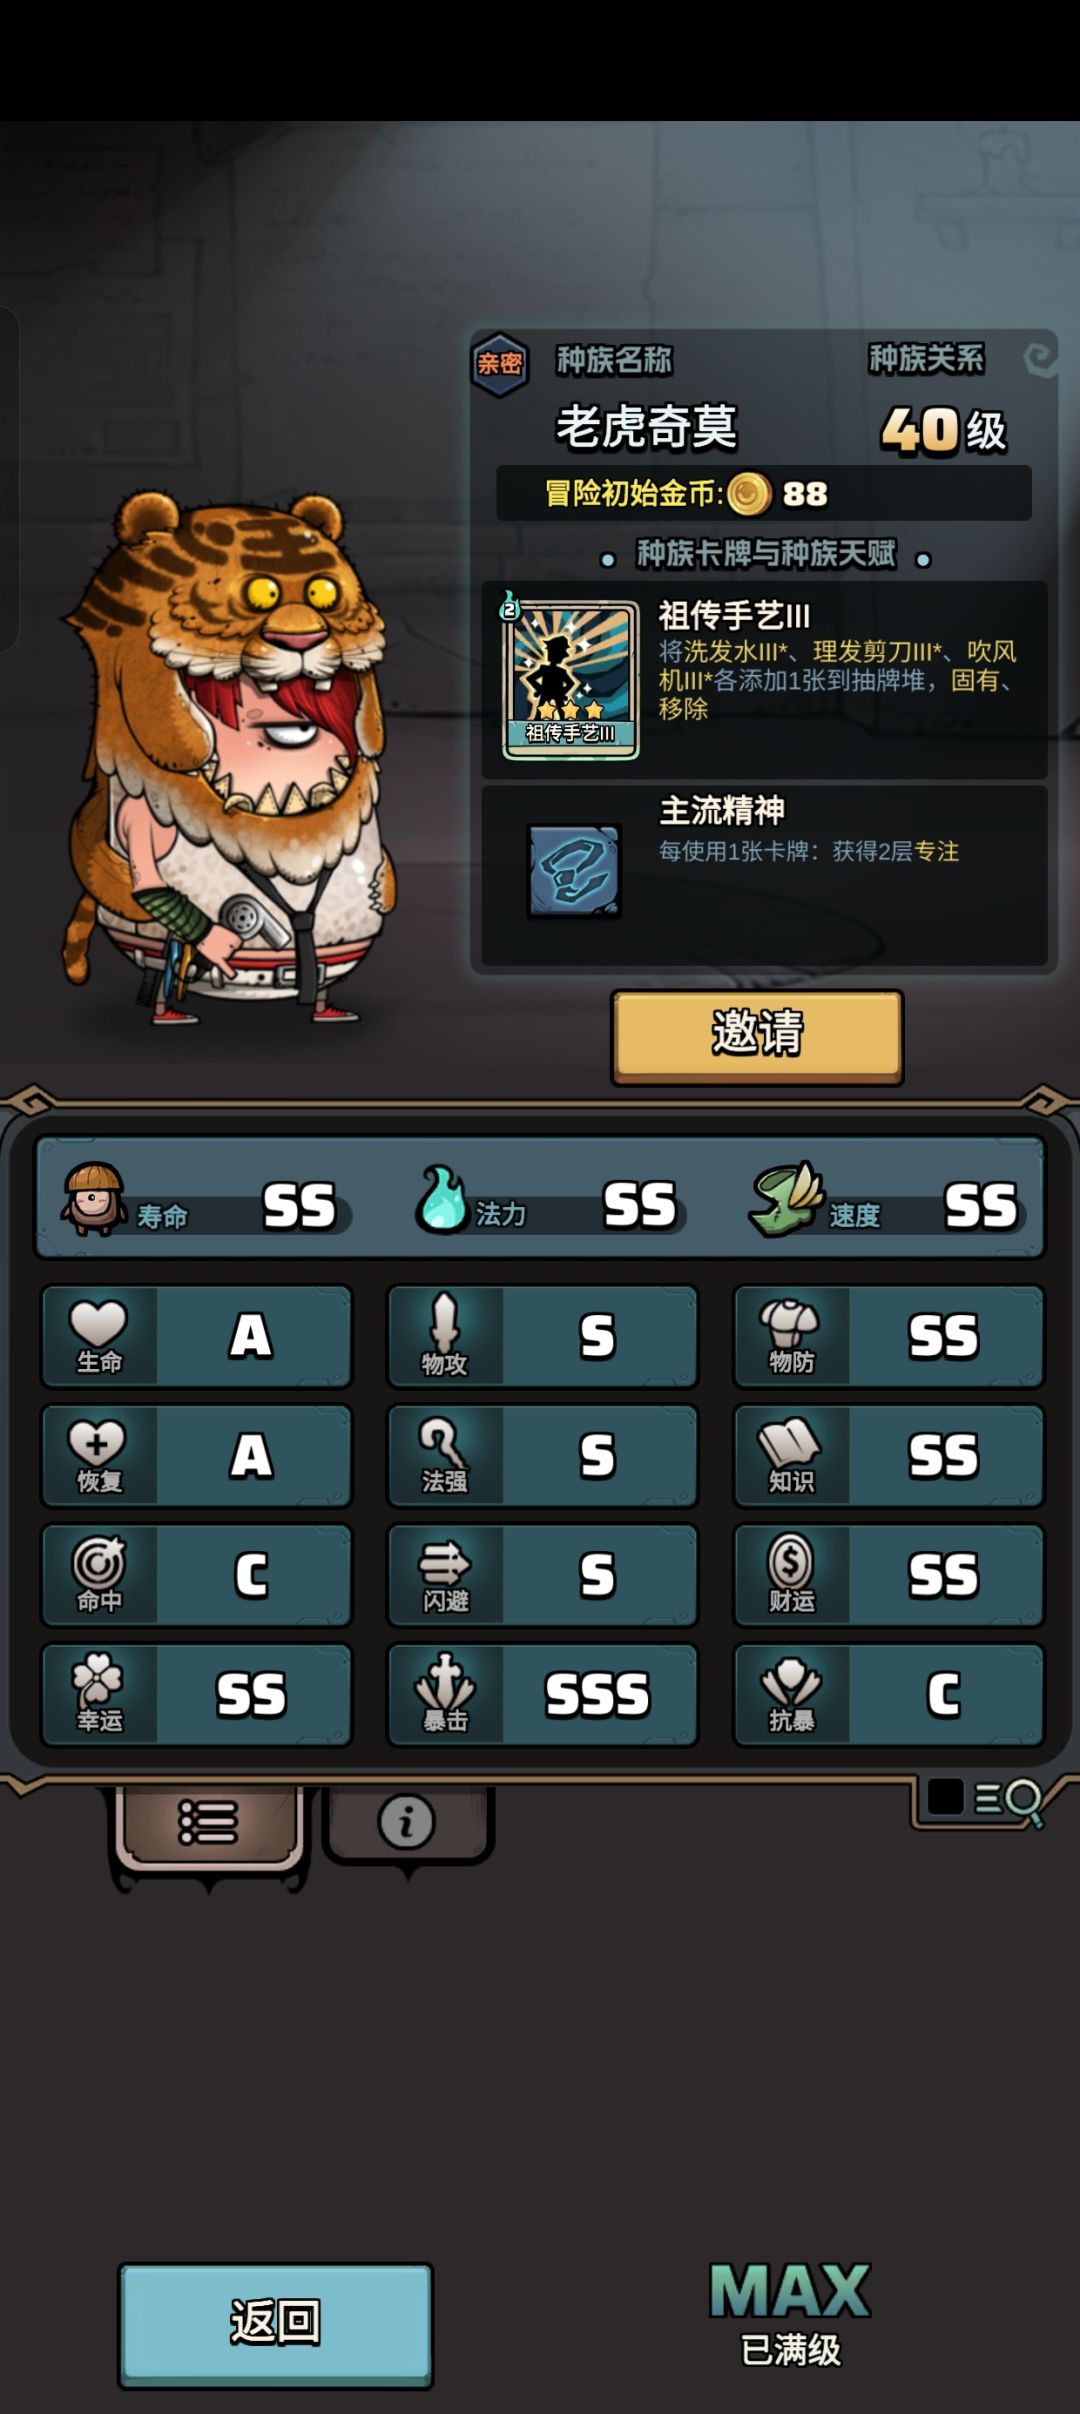The image size is (1080, 2414).
Task: Select the 财运 fortune coin stat tile
Action: point(889,1575)
